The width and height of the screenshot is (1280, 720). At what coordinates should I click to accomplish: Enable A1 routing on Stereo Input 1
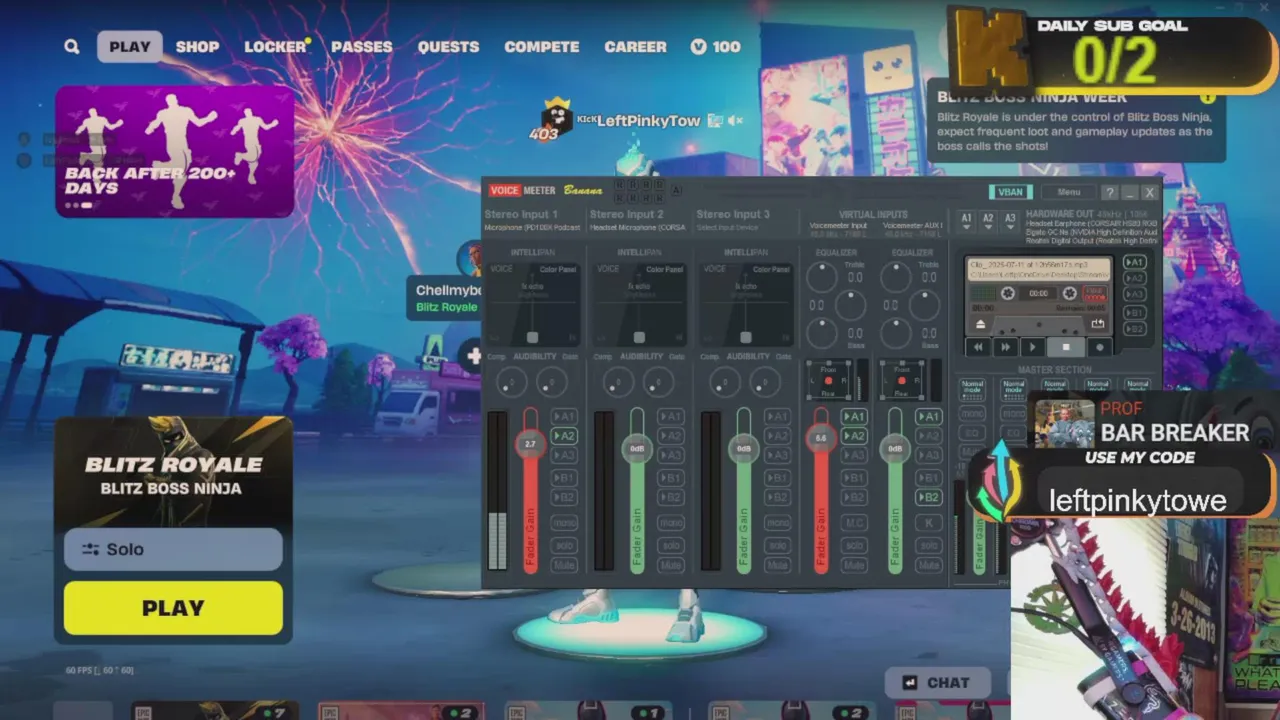coord(565,417)
